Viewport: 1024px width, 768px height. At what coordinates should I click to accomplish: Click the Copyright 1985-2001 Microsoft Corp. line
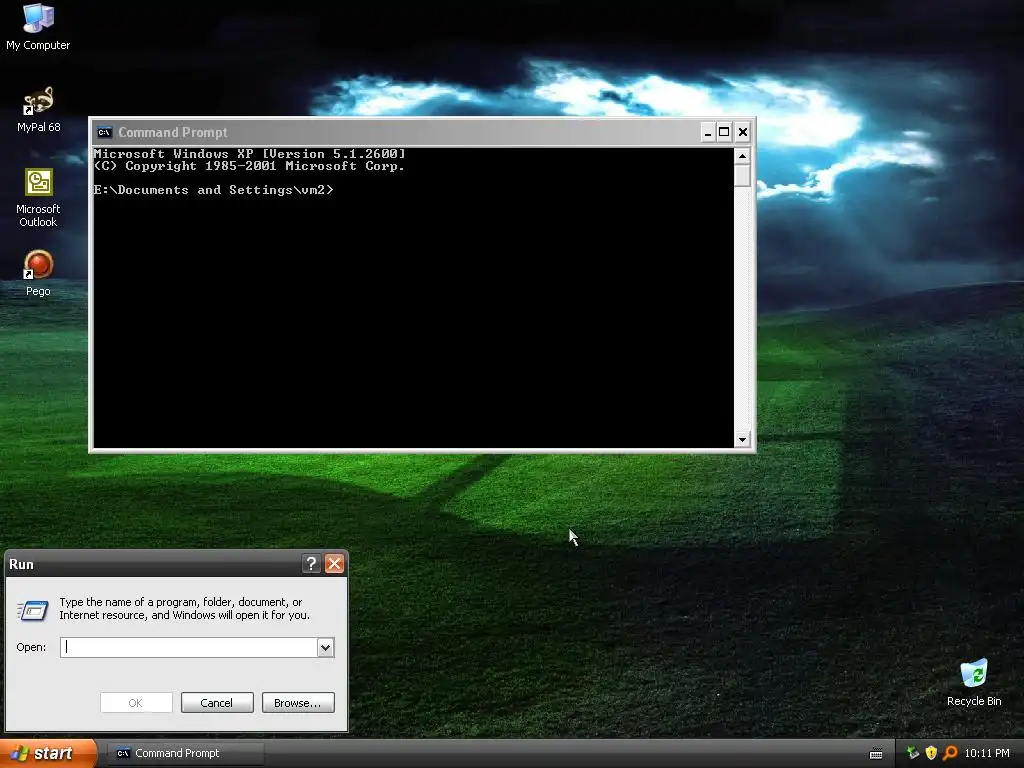[x=249, y=166]
